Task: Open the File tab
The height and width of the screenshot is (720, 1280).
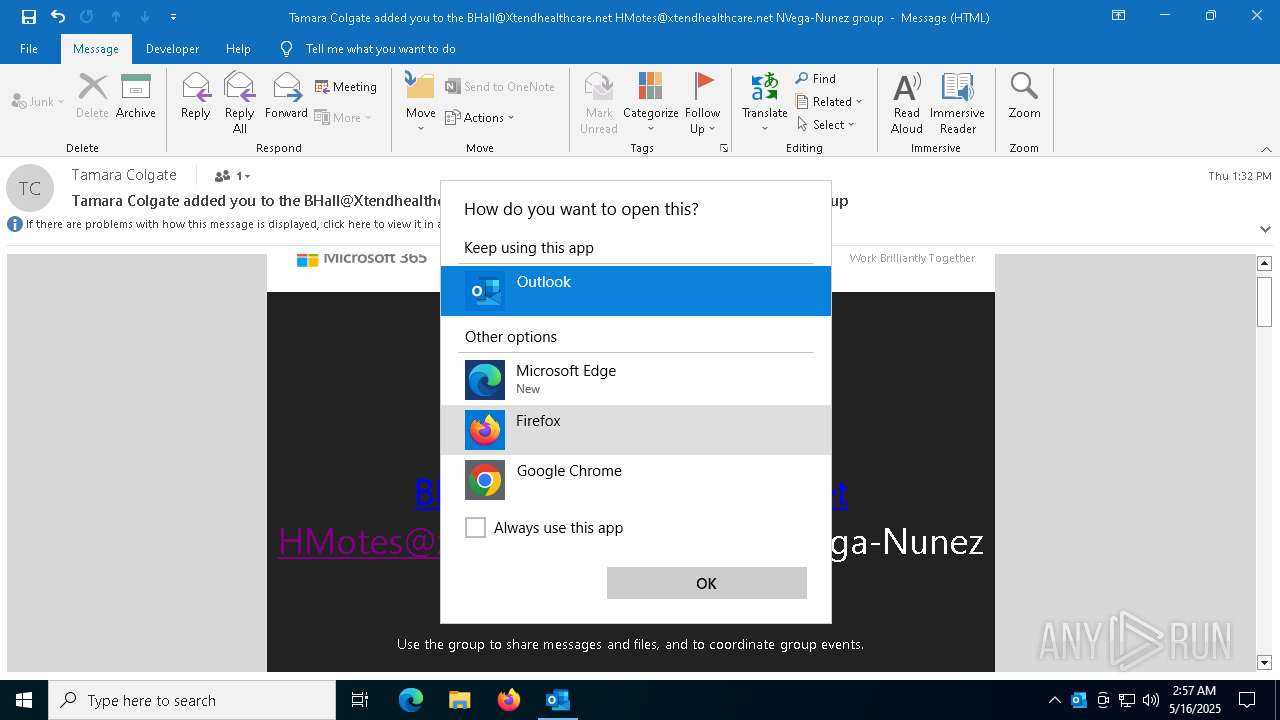Action: coord(29,48)
